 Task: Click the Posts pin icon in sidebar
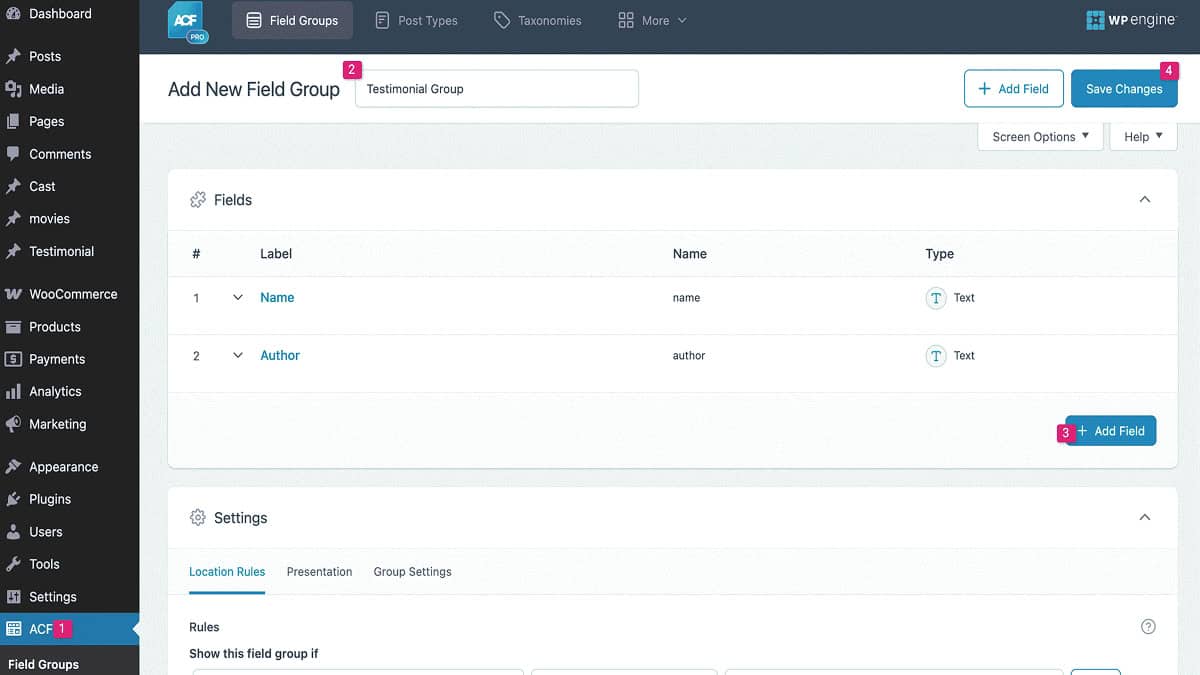(x=13, y=57)
